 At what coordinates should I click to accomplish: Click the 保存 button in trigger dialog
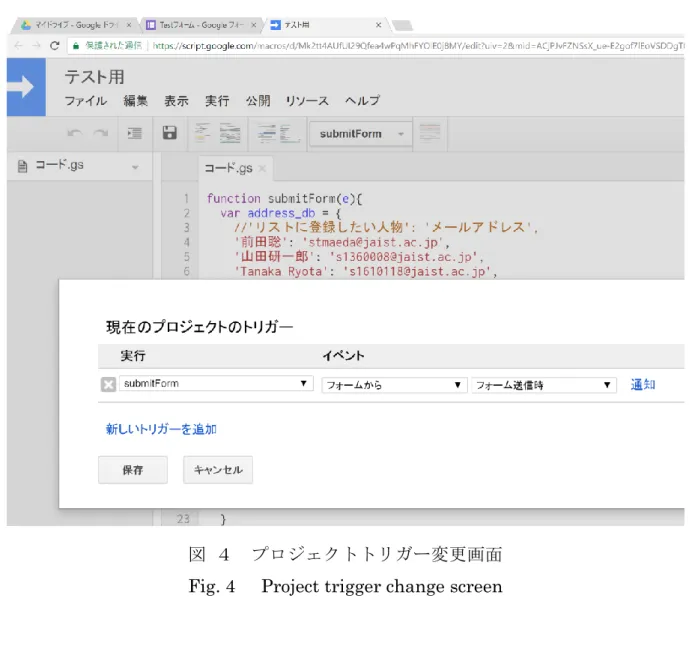(x=133, y=470)
